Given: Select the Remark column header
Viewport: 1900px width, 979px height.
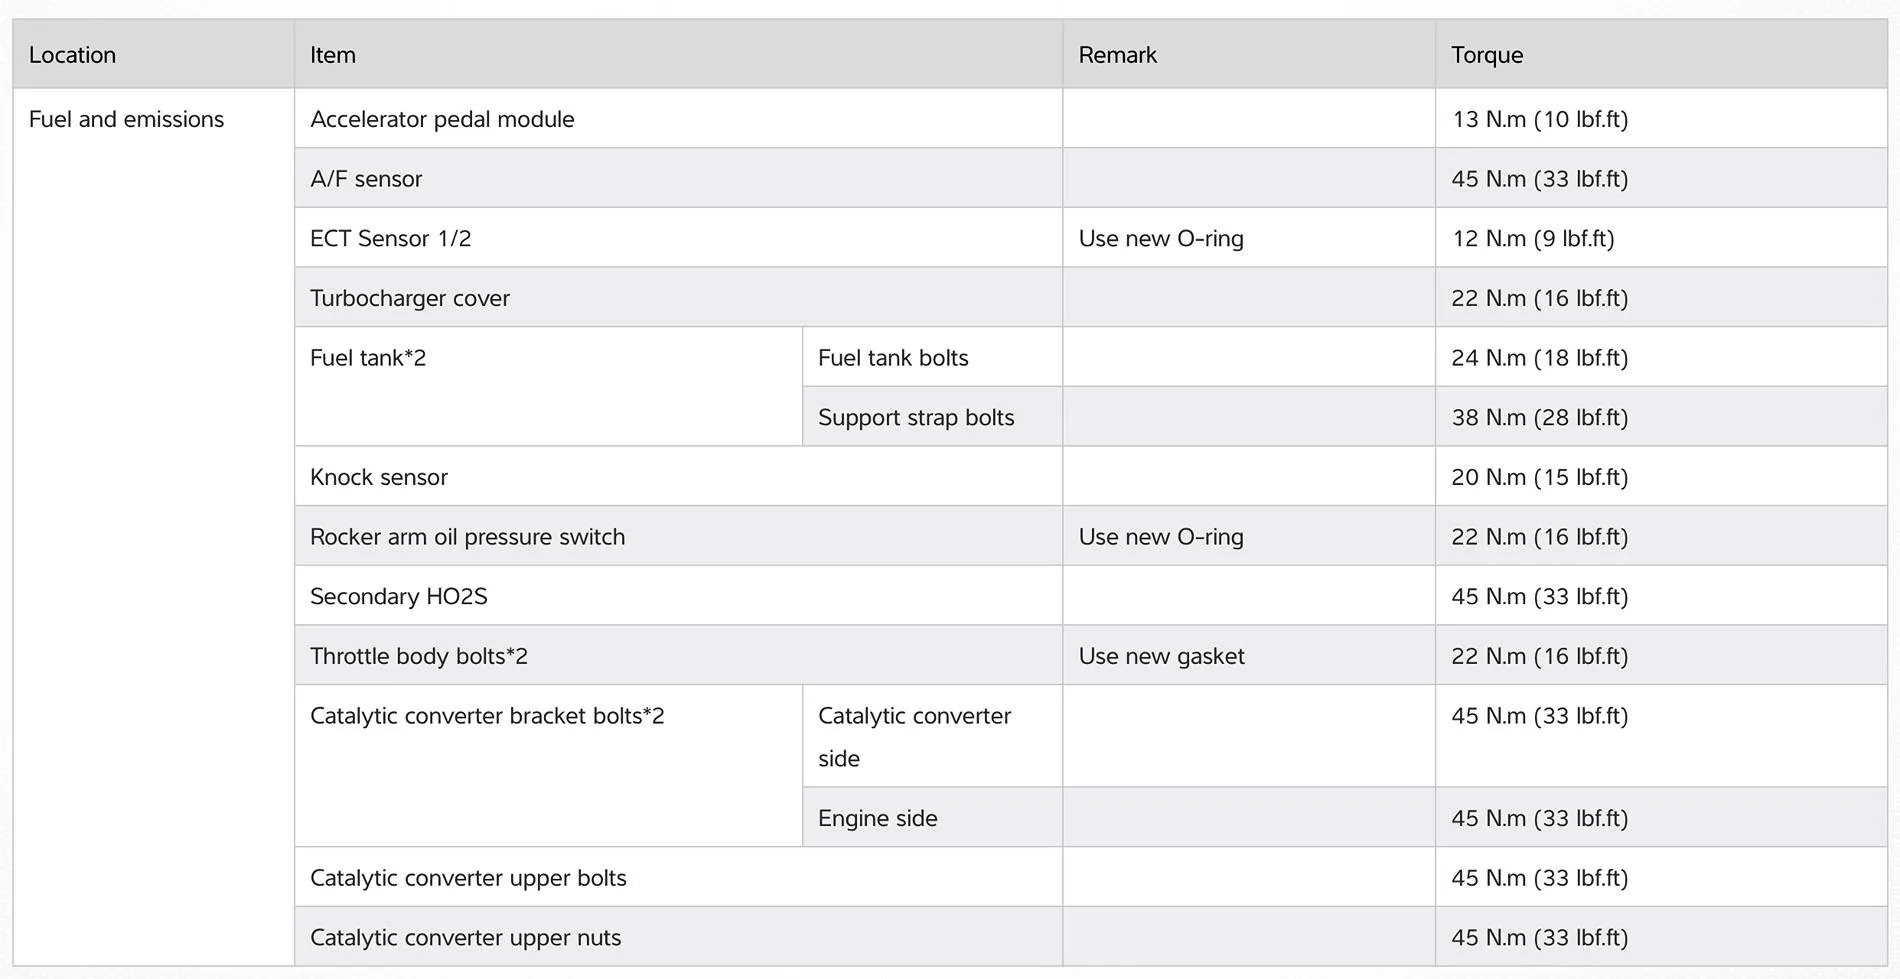Looking at the screenshot, I should point(1117,55).
